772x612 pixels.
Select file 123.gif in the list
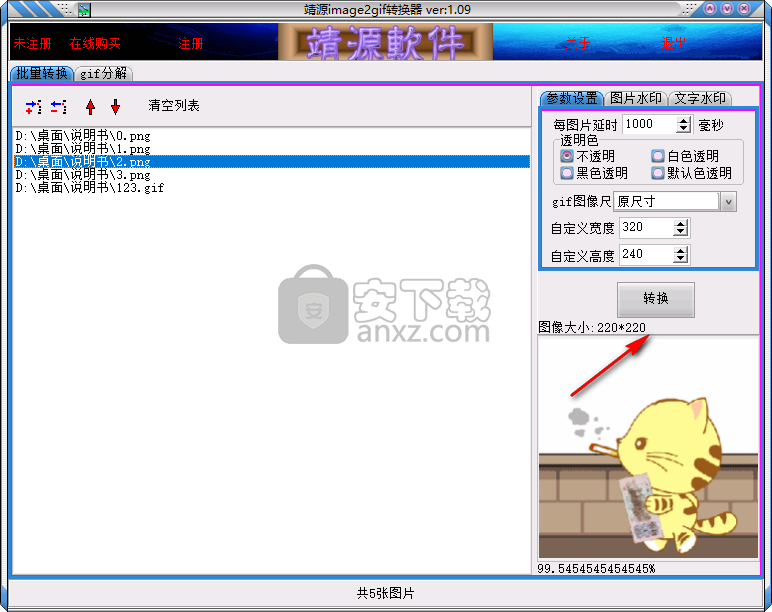click(90, 188)
